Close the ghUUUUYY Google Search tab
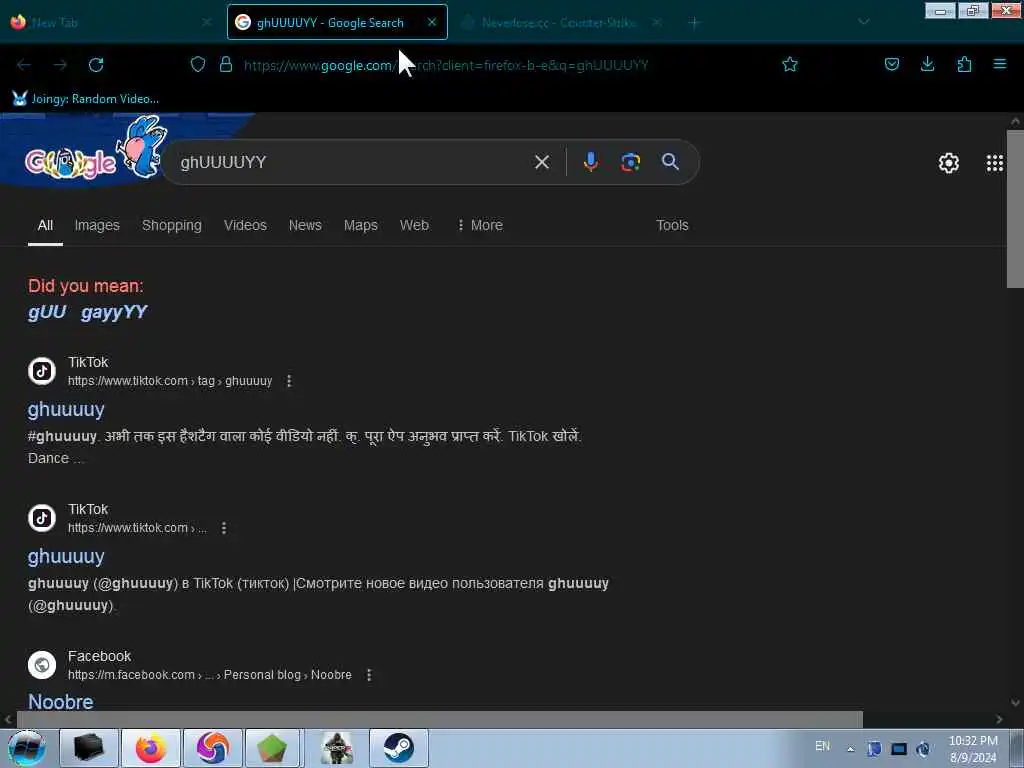Image resolution: width=1024 pixels, height=768 pixels. [432, 22]
